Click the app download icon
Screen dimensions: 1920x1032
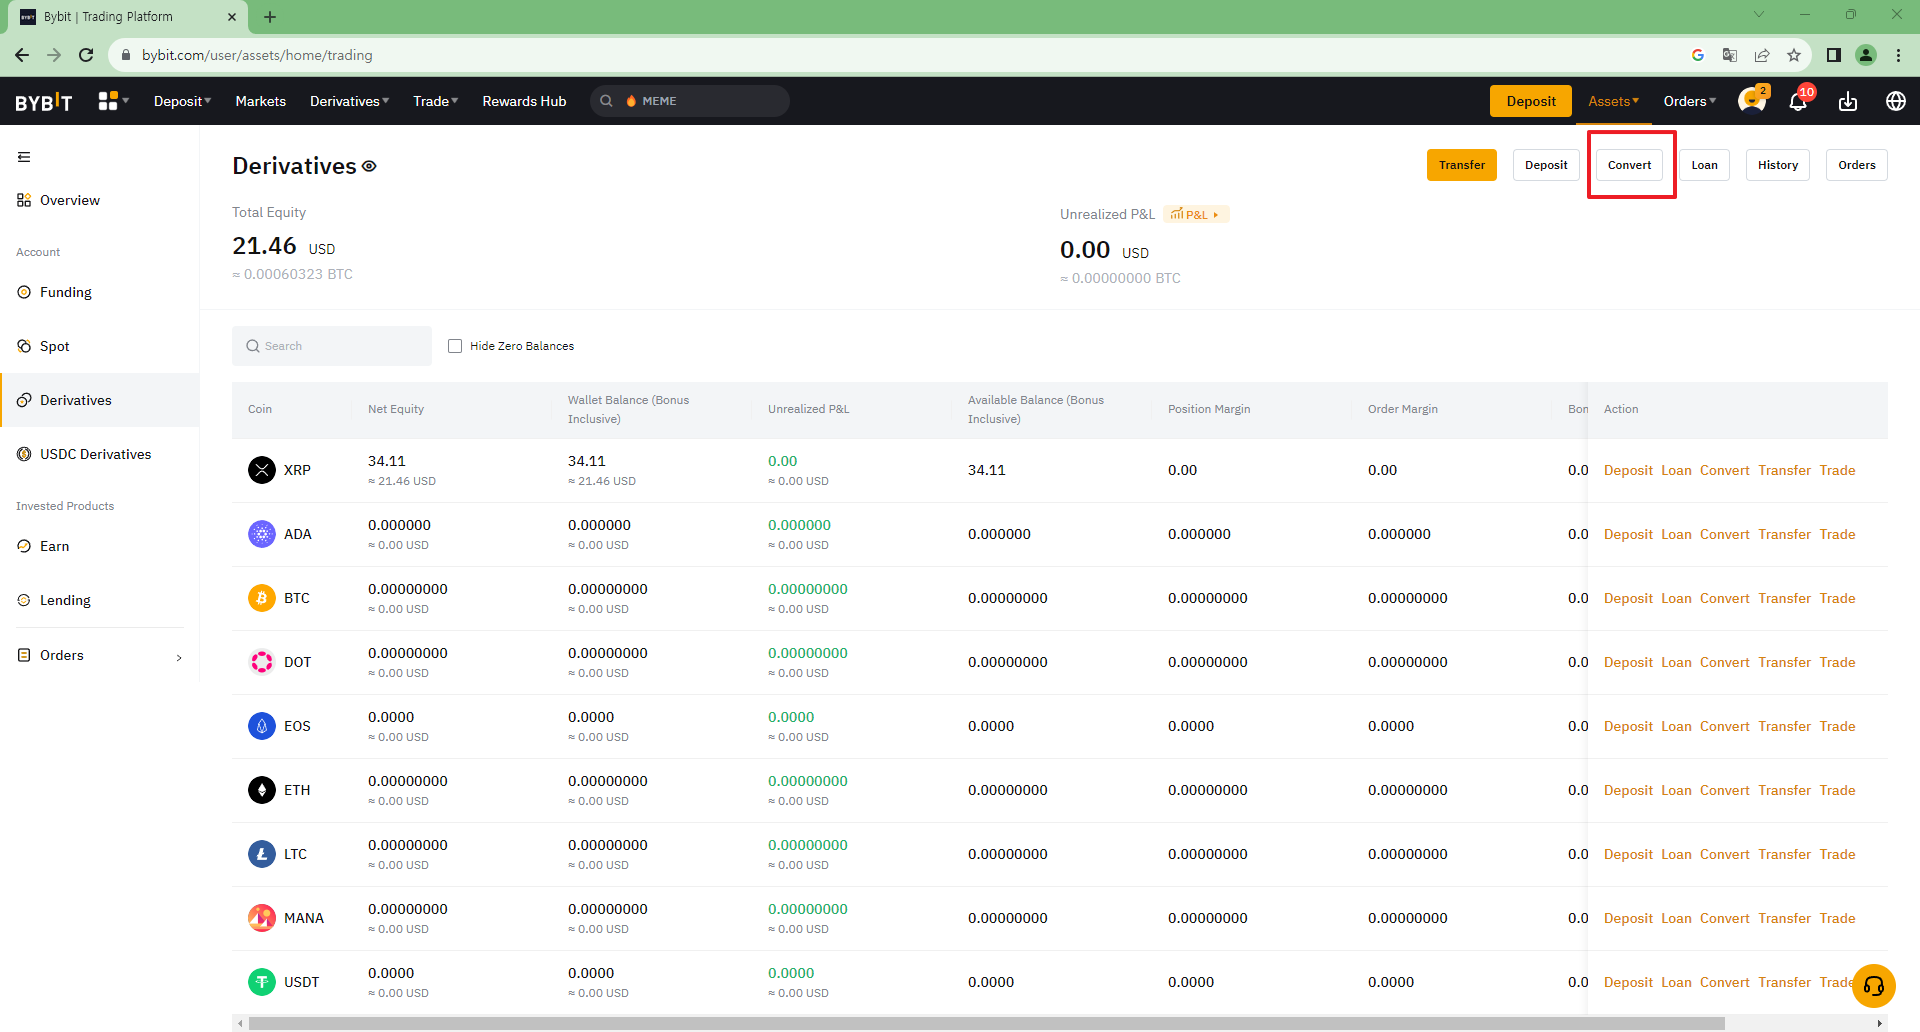coord(1847,102)
